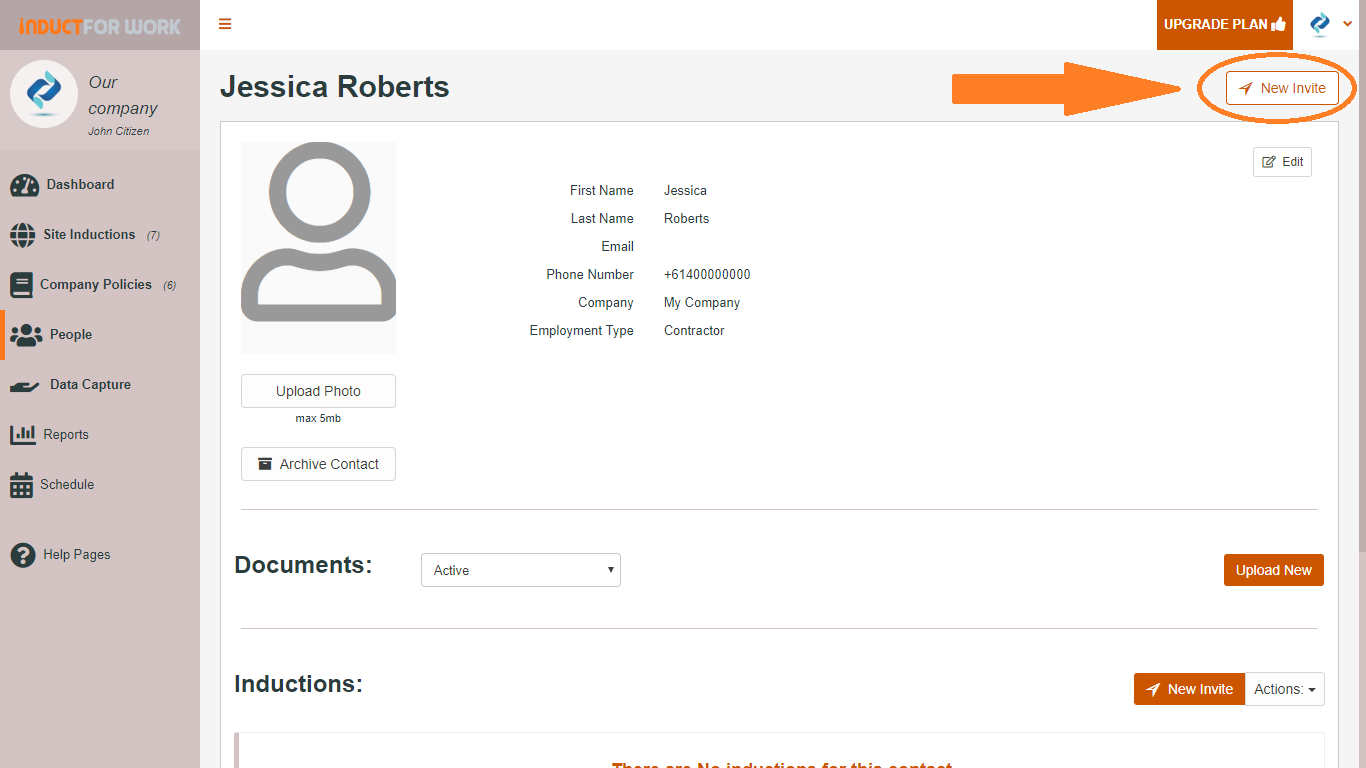Screen dimensions: 1366x768
Task: Open the account menu in top bar
Action: pyautogui.click(x=1331, y=24)
